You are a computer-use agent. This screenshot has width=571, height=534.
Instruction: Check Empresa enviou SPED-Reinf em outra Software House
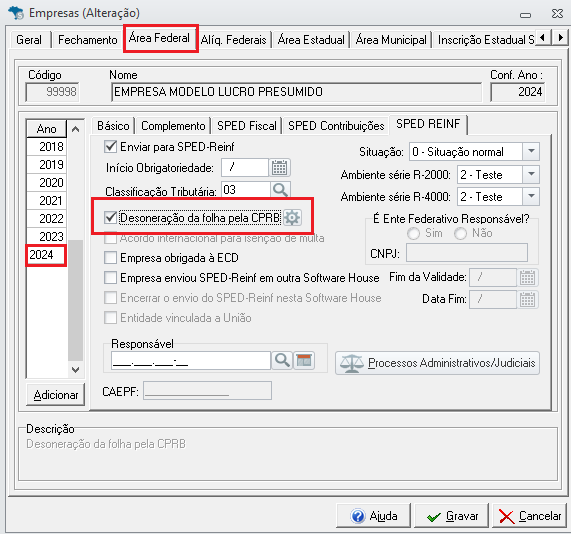click(110, 278)
